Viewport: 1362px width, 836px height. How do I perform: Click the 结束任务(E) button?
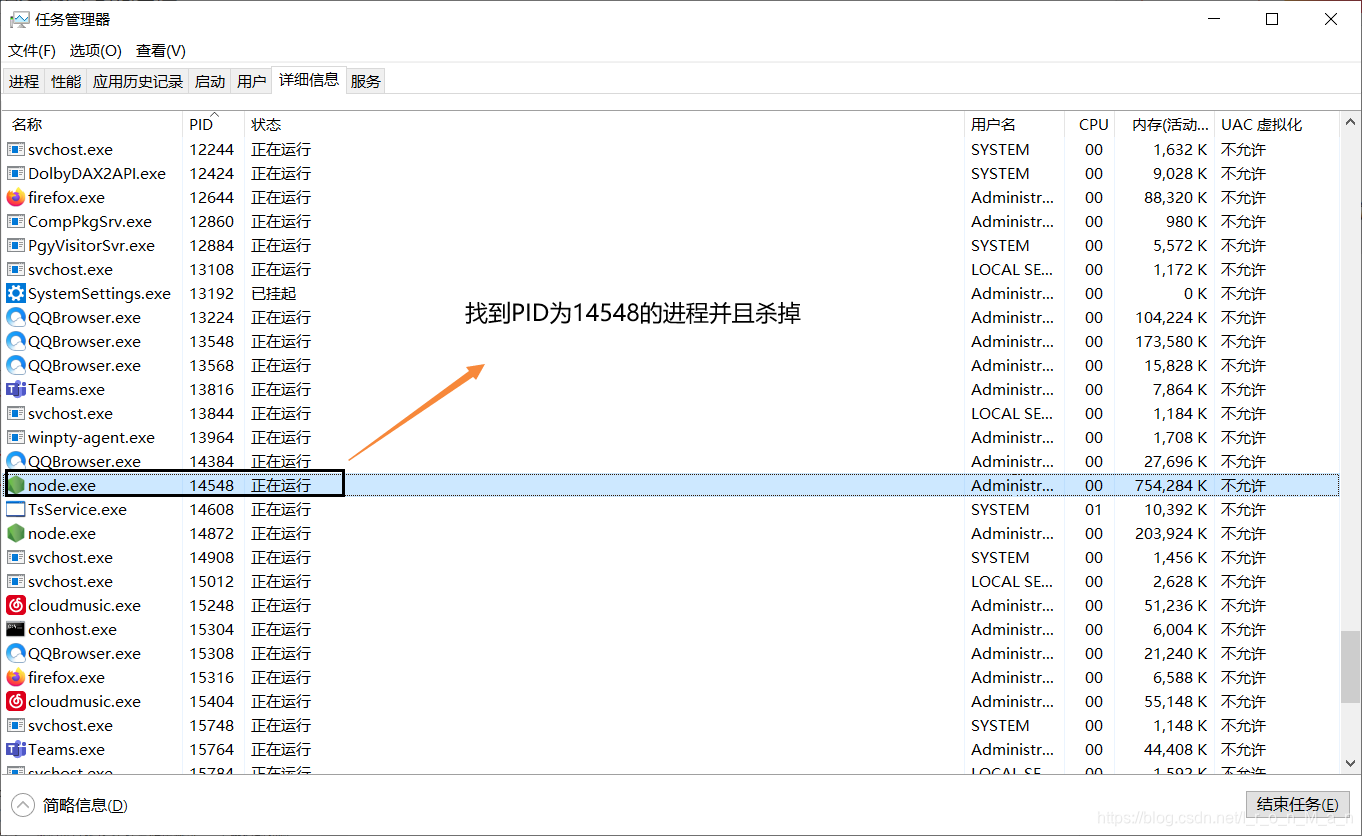point(1297,804)
